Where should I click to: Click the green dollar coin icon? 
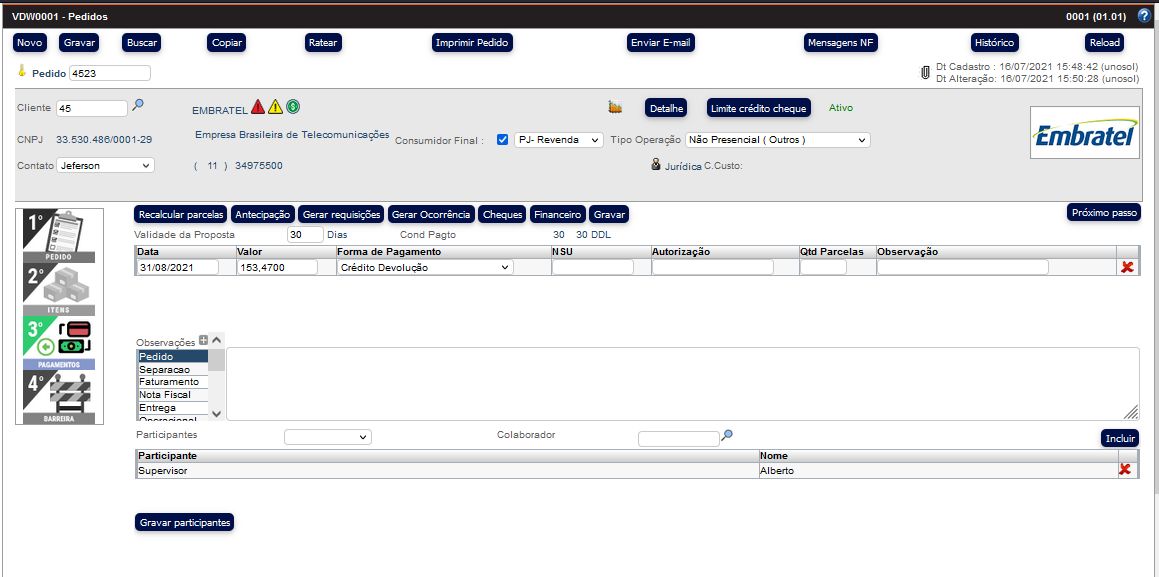(293, 107)
